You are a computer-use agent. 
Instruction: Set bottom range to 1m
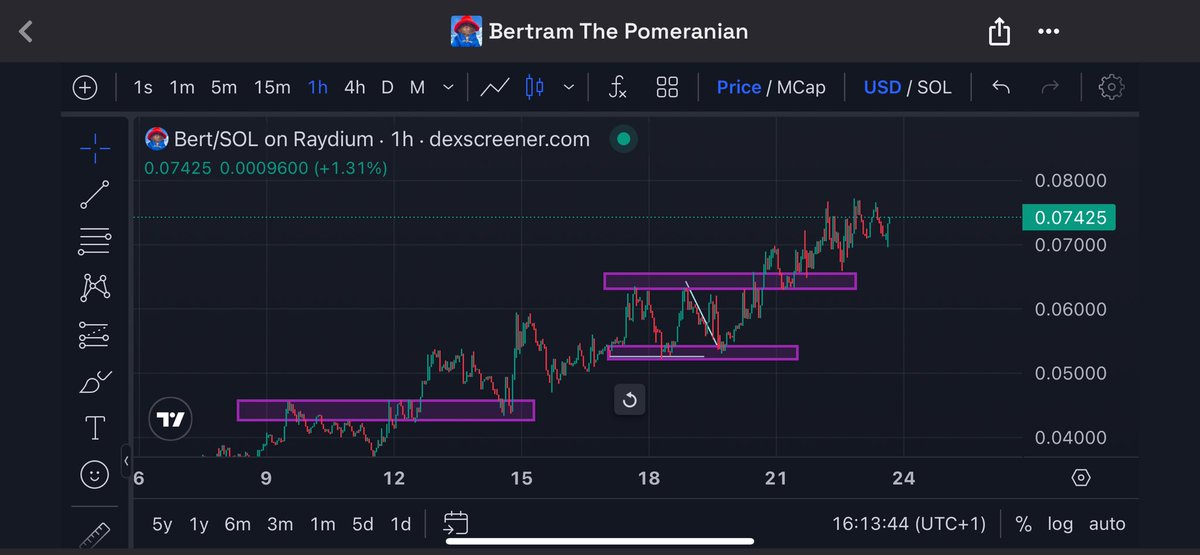(323, 524)
